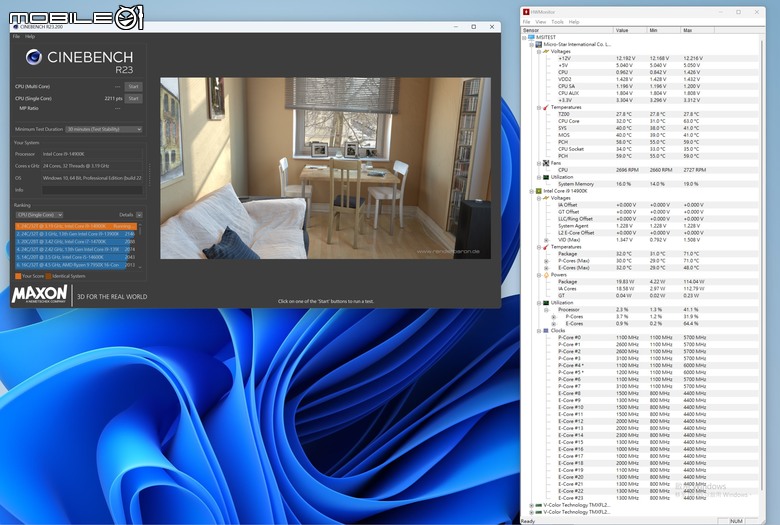
Task: Open the Tools menu in HWMonitor
Action: tap(557, 22)
